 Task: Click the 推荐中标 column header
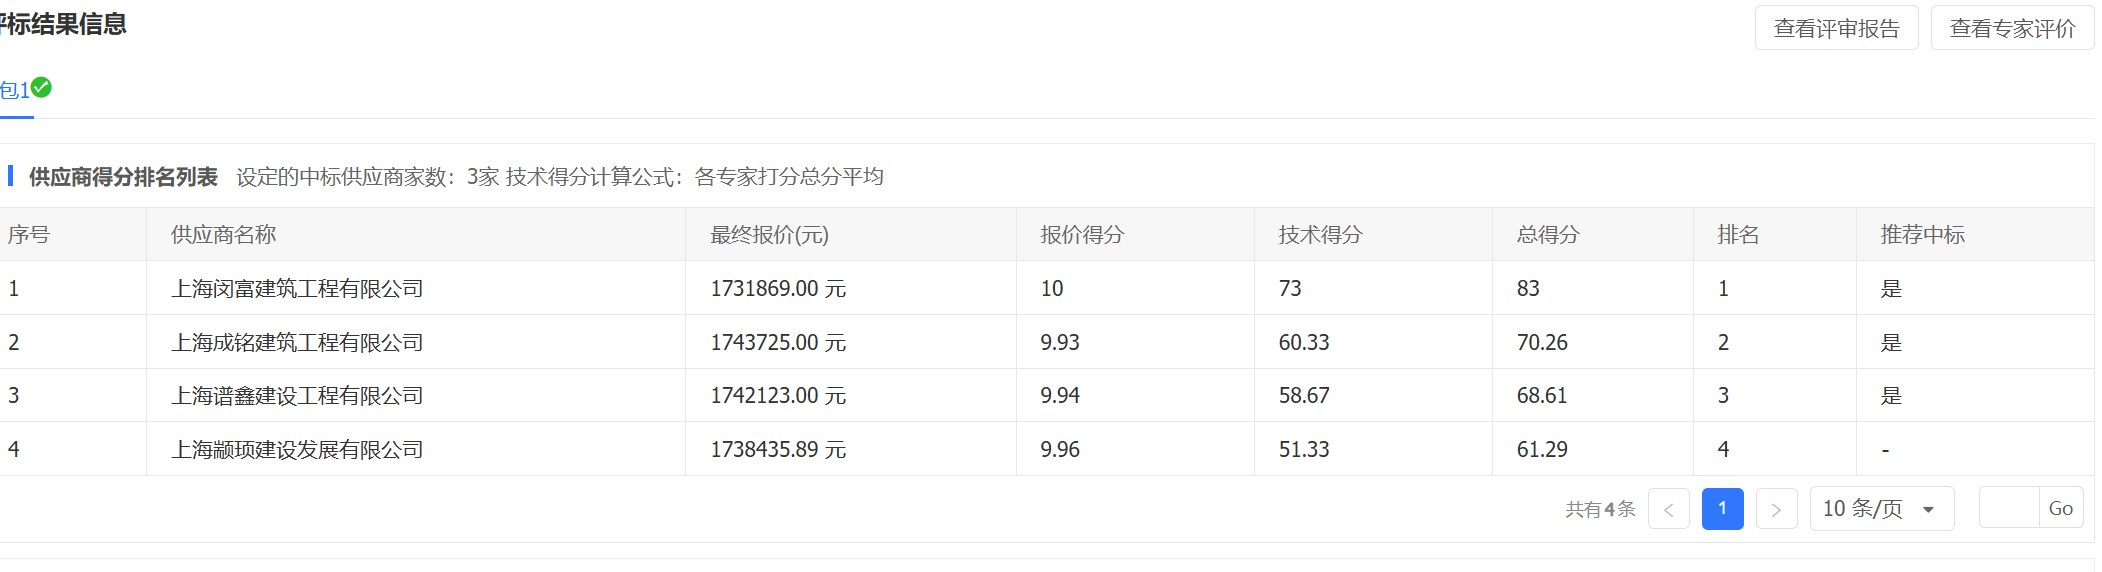pyautogui.click(x=1922, y=235)
